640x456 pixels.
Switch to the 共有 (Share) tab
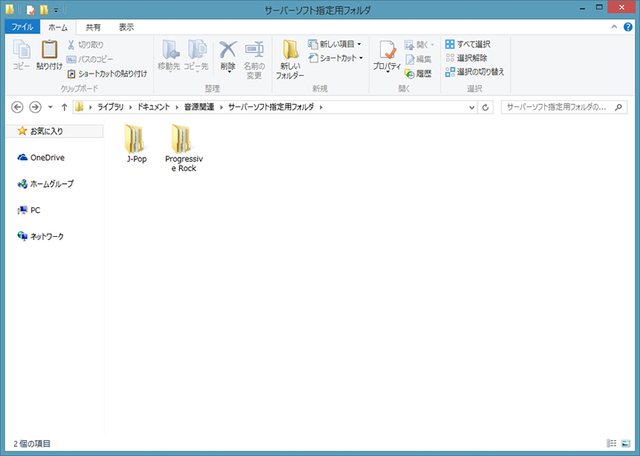tap(92, 27)
